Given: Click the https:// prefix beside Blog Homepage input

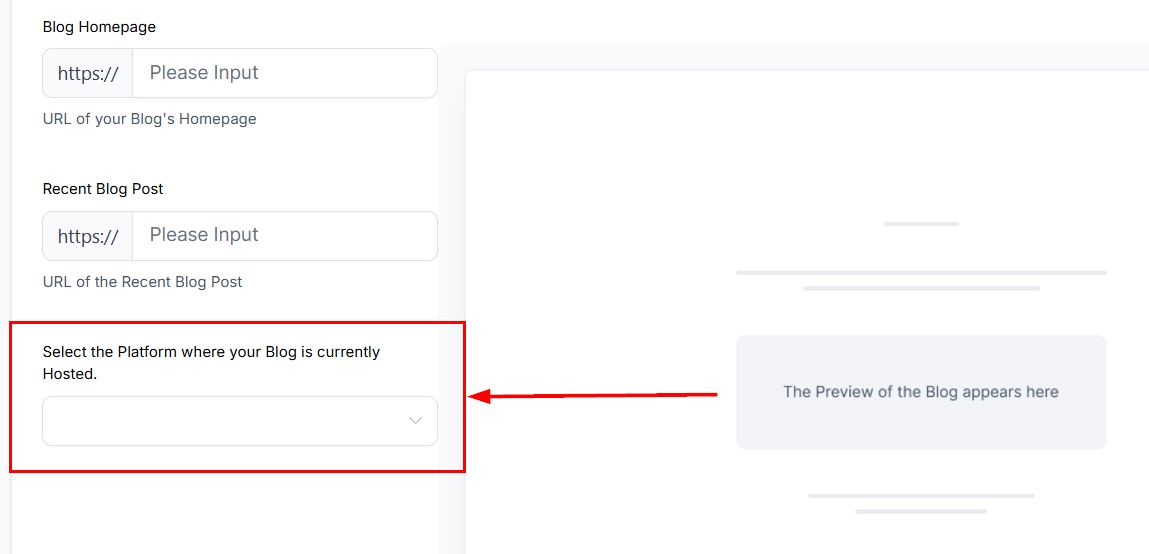Looking at the screenshot, I should (x=88, y=73).
